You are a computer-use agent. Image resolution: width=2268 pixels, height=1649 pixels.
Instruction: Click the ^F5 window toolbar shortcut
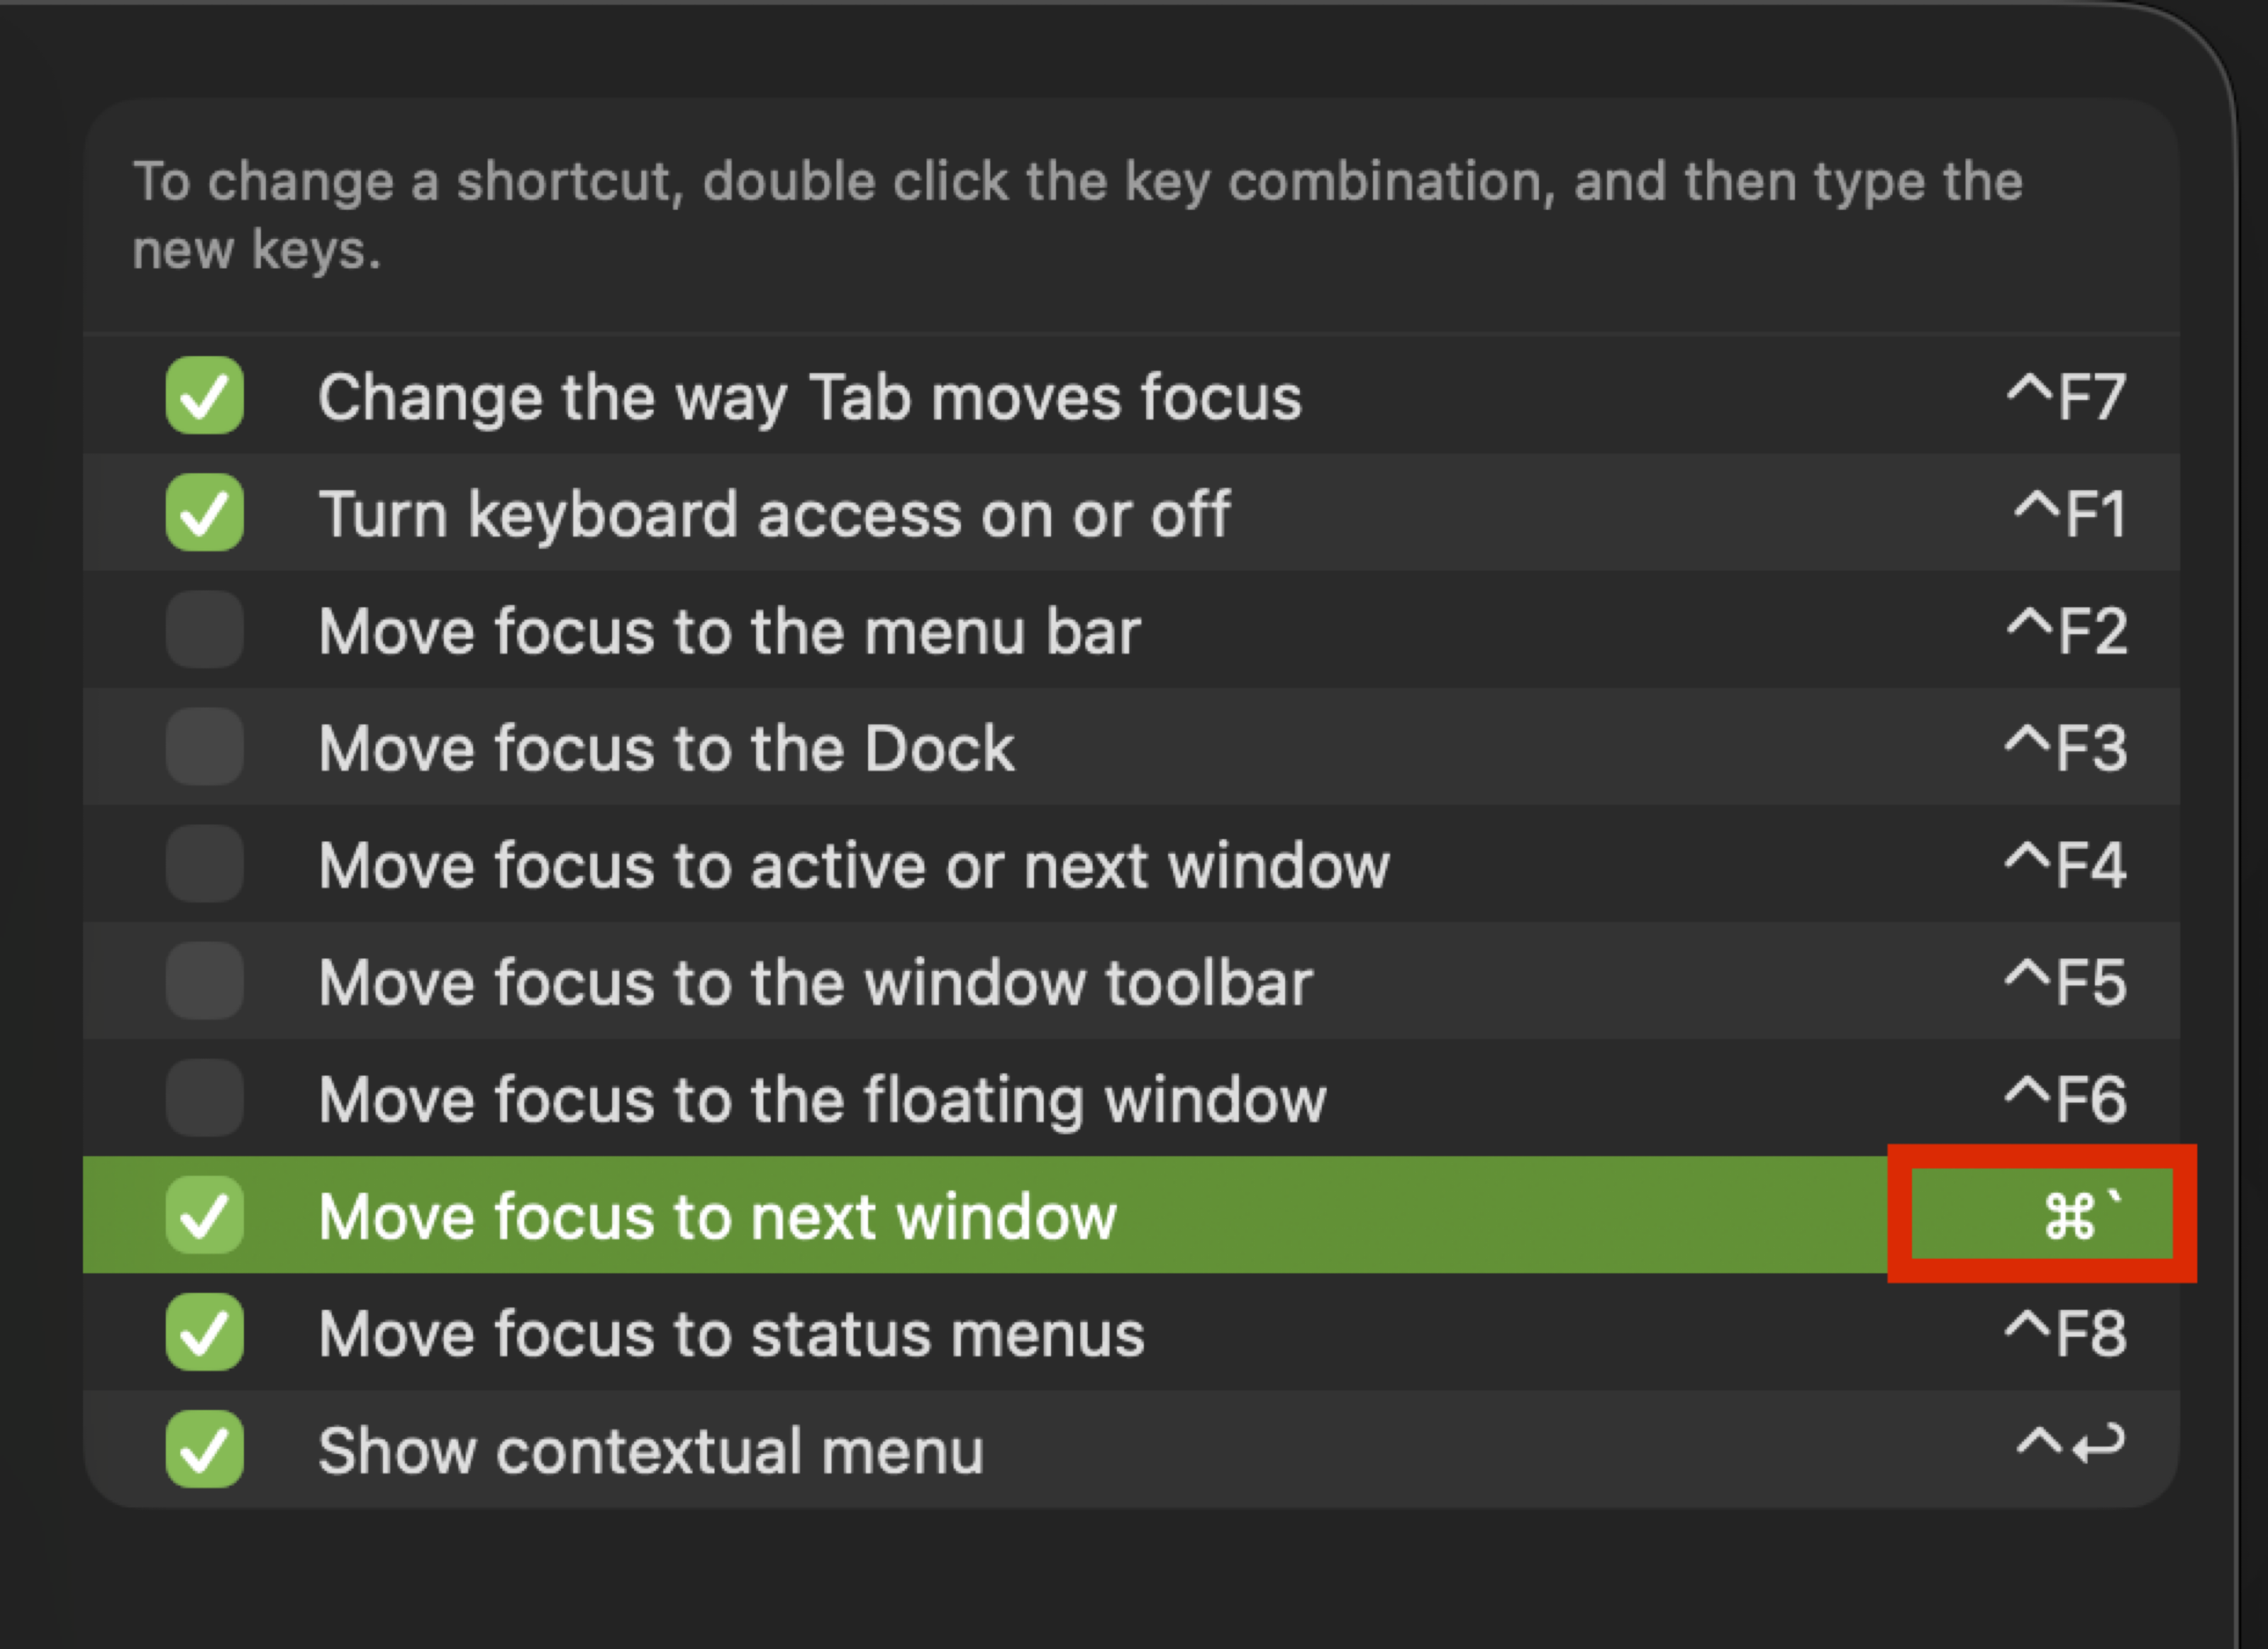2066,982
